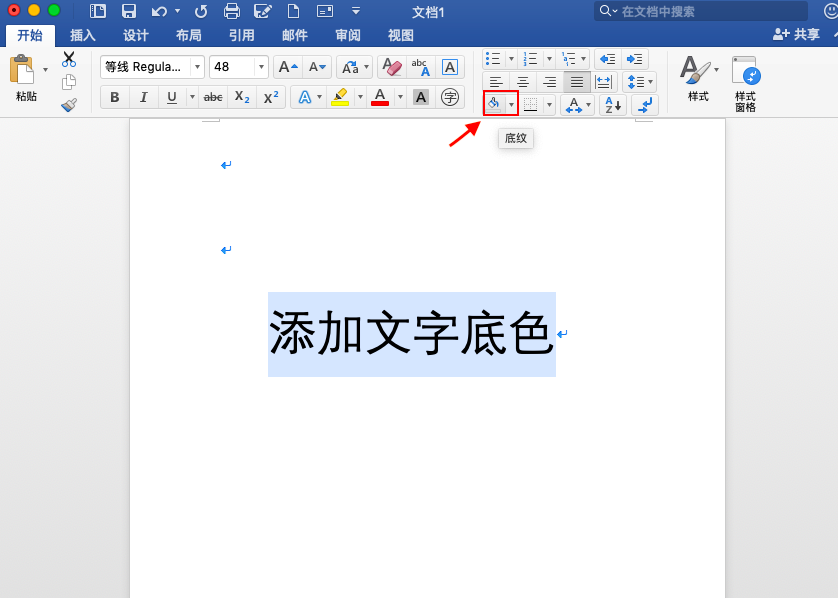Apply distributed alignment icon
The image size is (838, 598).
tap(603, 82)
